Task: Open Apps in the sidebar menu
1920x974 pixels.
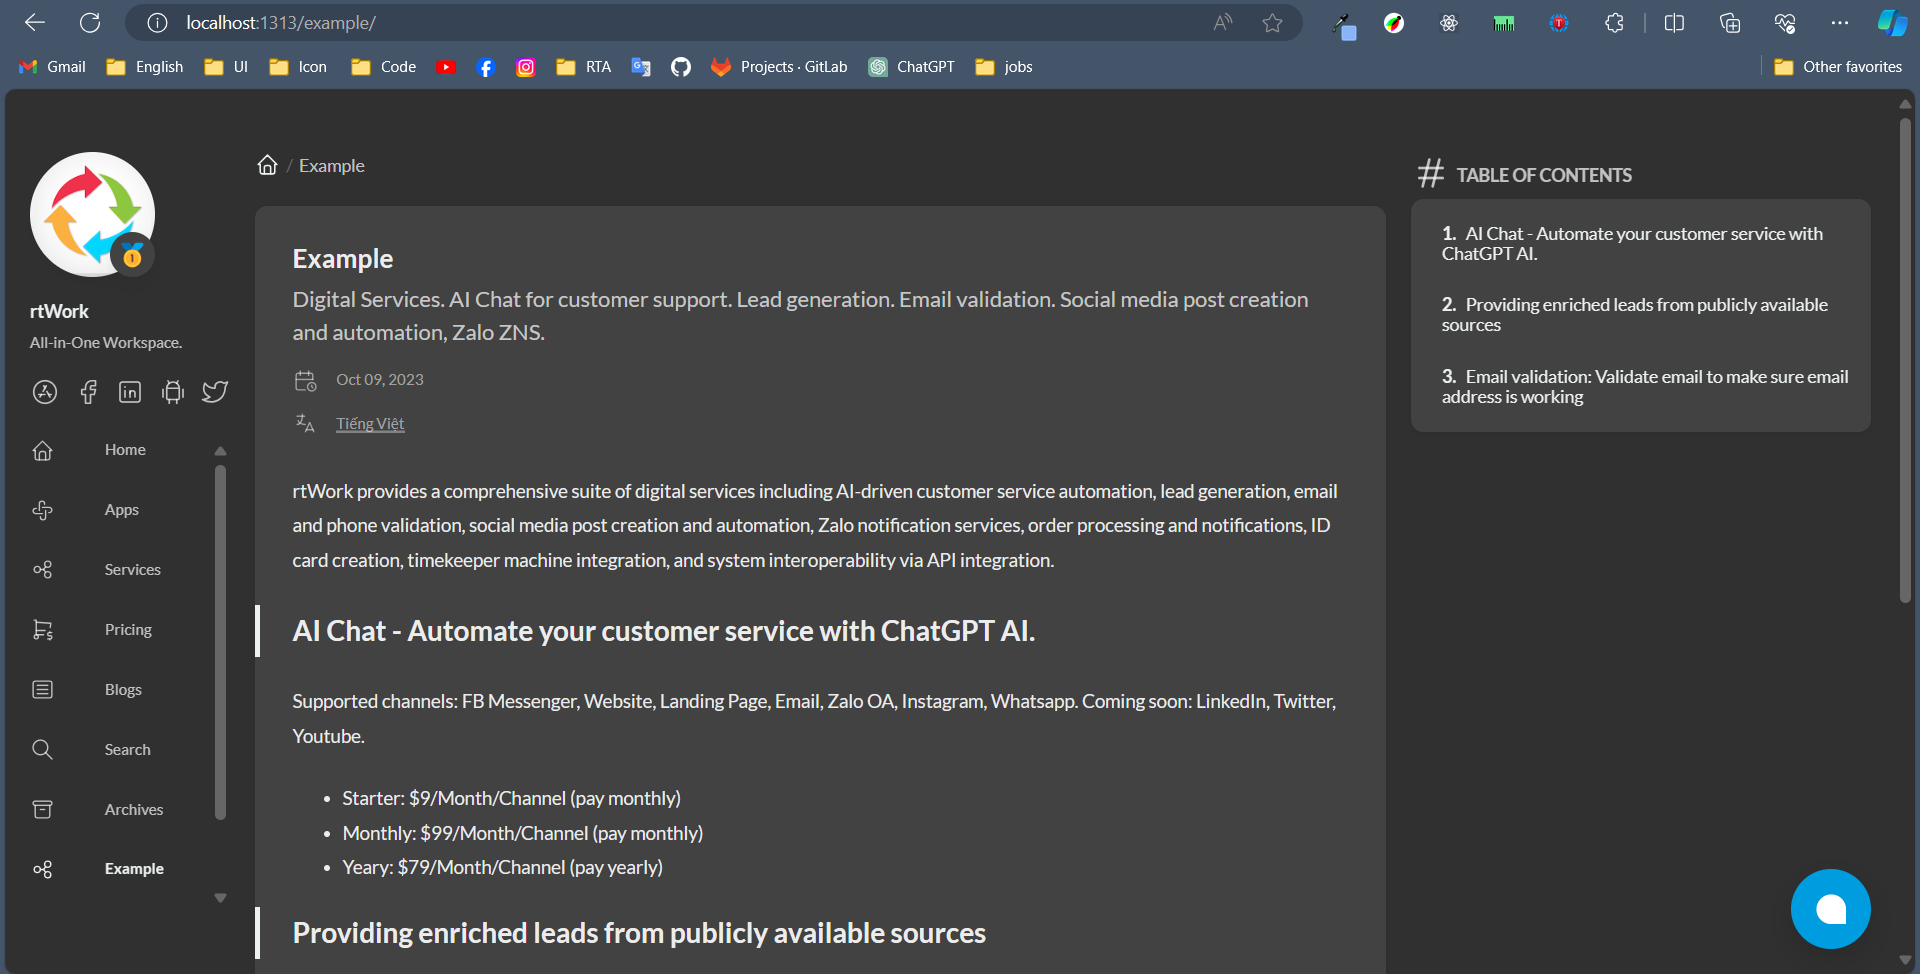Action: [x=120, y=510]
